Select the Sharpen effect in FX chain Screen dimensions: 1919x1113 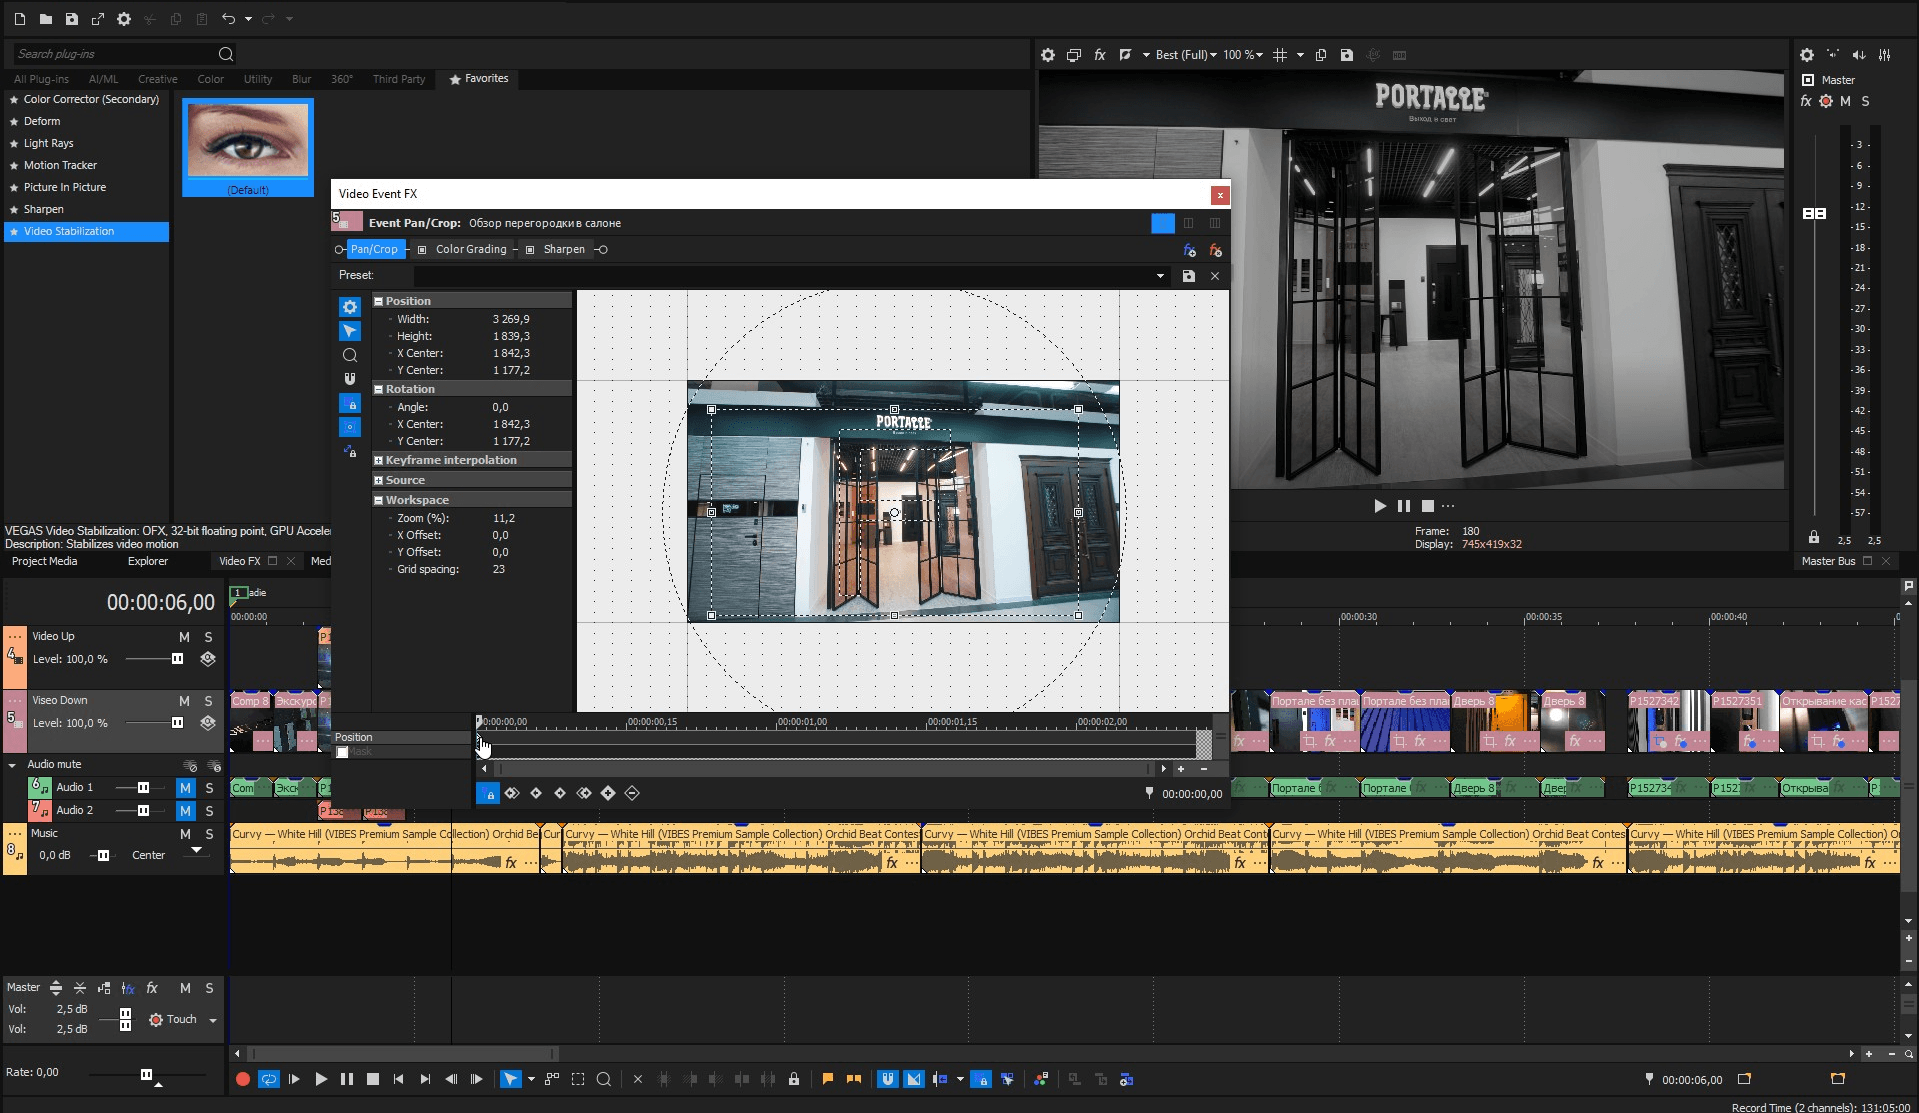click(x=563, y=250)
